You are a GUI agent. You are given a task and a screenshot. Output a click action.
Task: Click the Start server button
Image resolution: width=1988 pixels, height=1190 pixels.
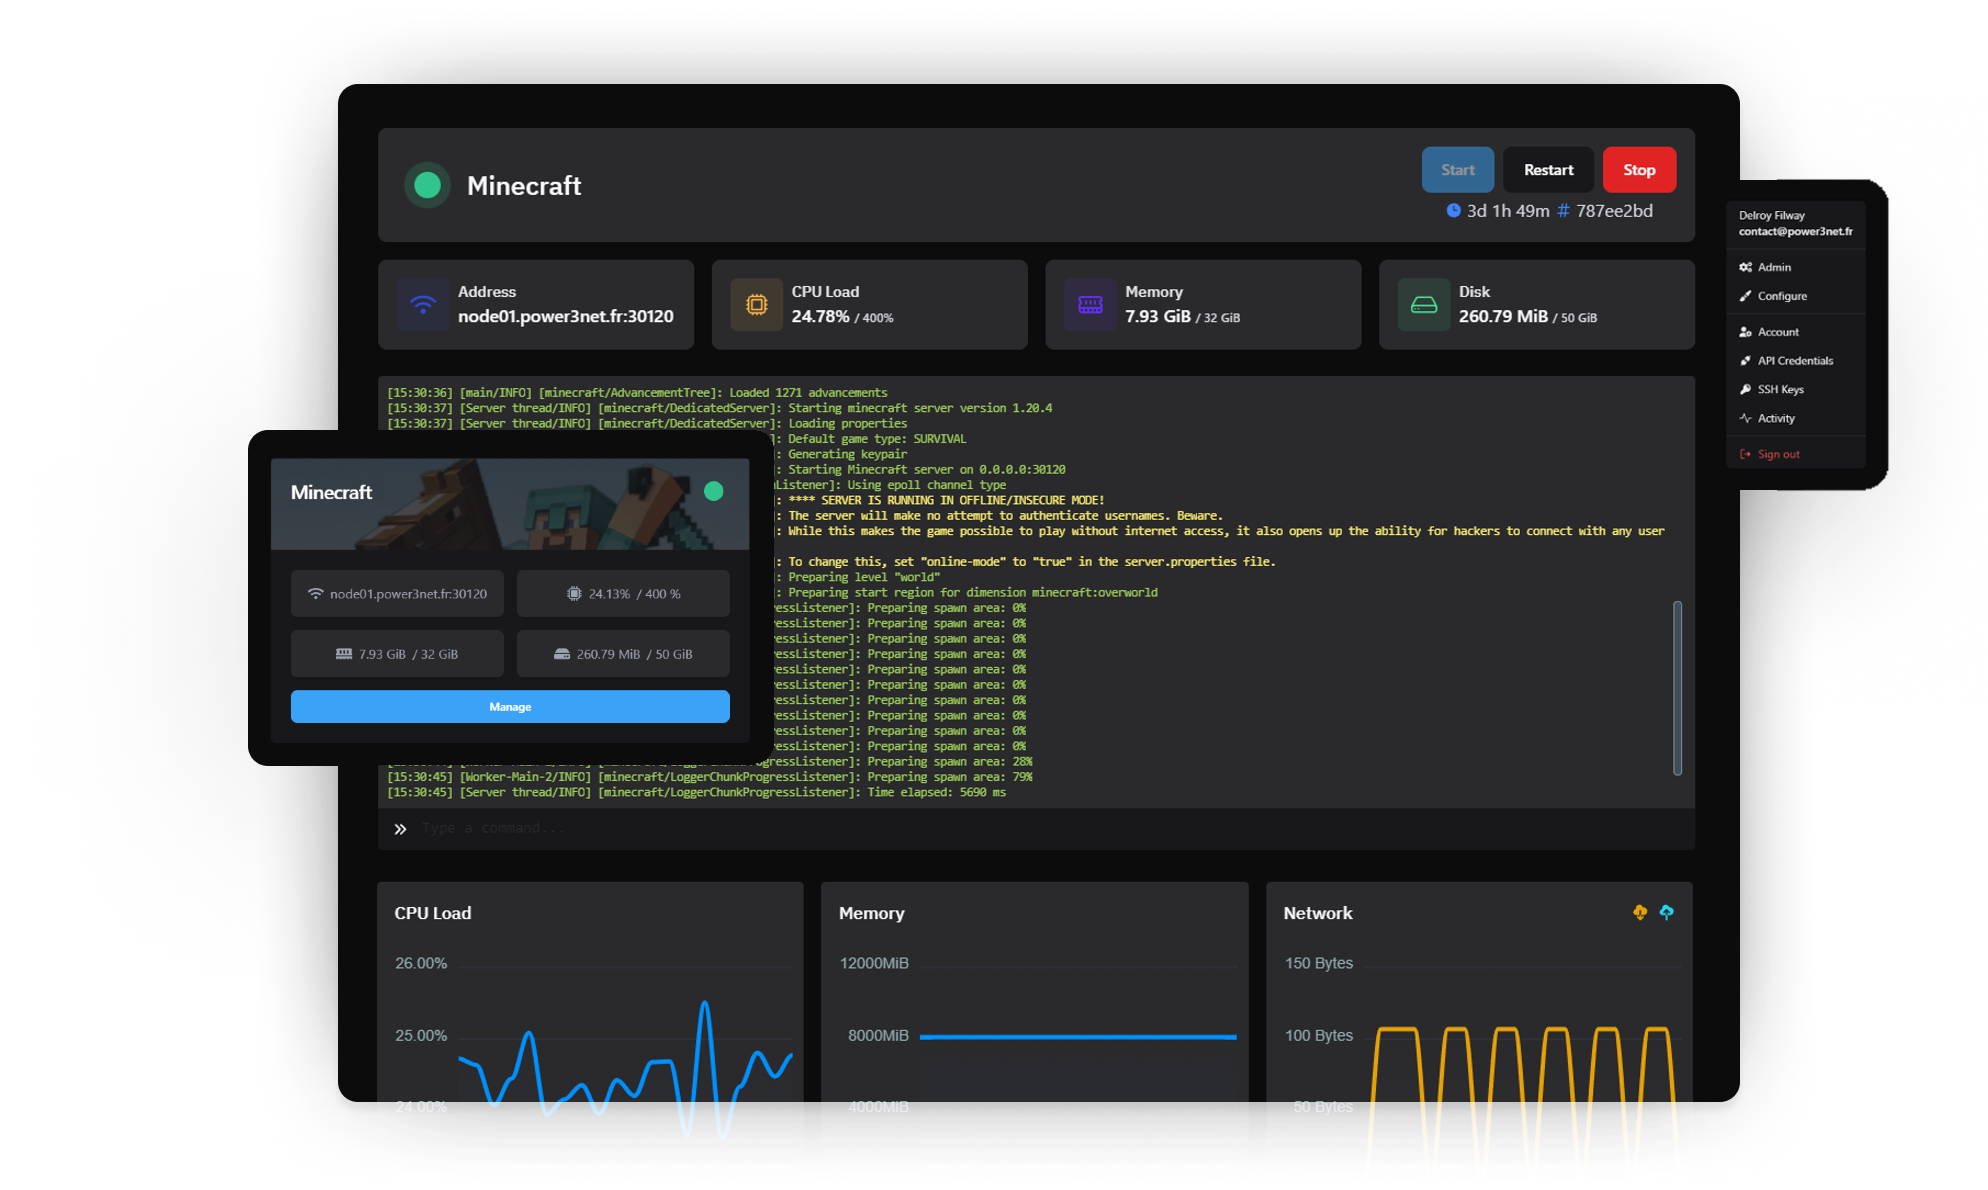pos(1457,170)
